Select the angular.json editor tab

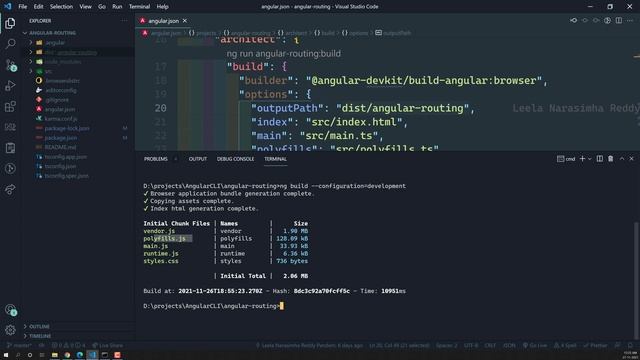click(x=163, y=21)
